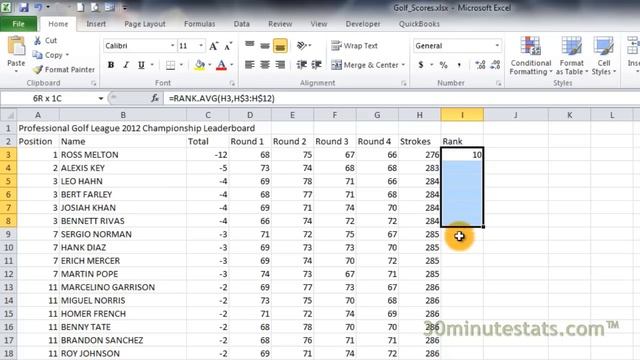Apply the red font color
The width and height of the screenshot is (640, 360).
[221, 65]
